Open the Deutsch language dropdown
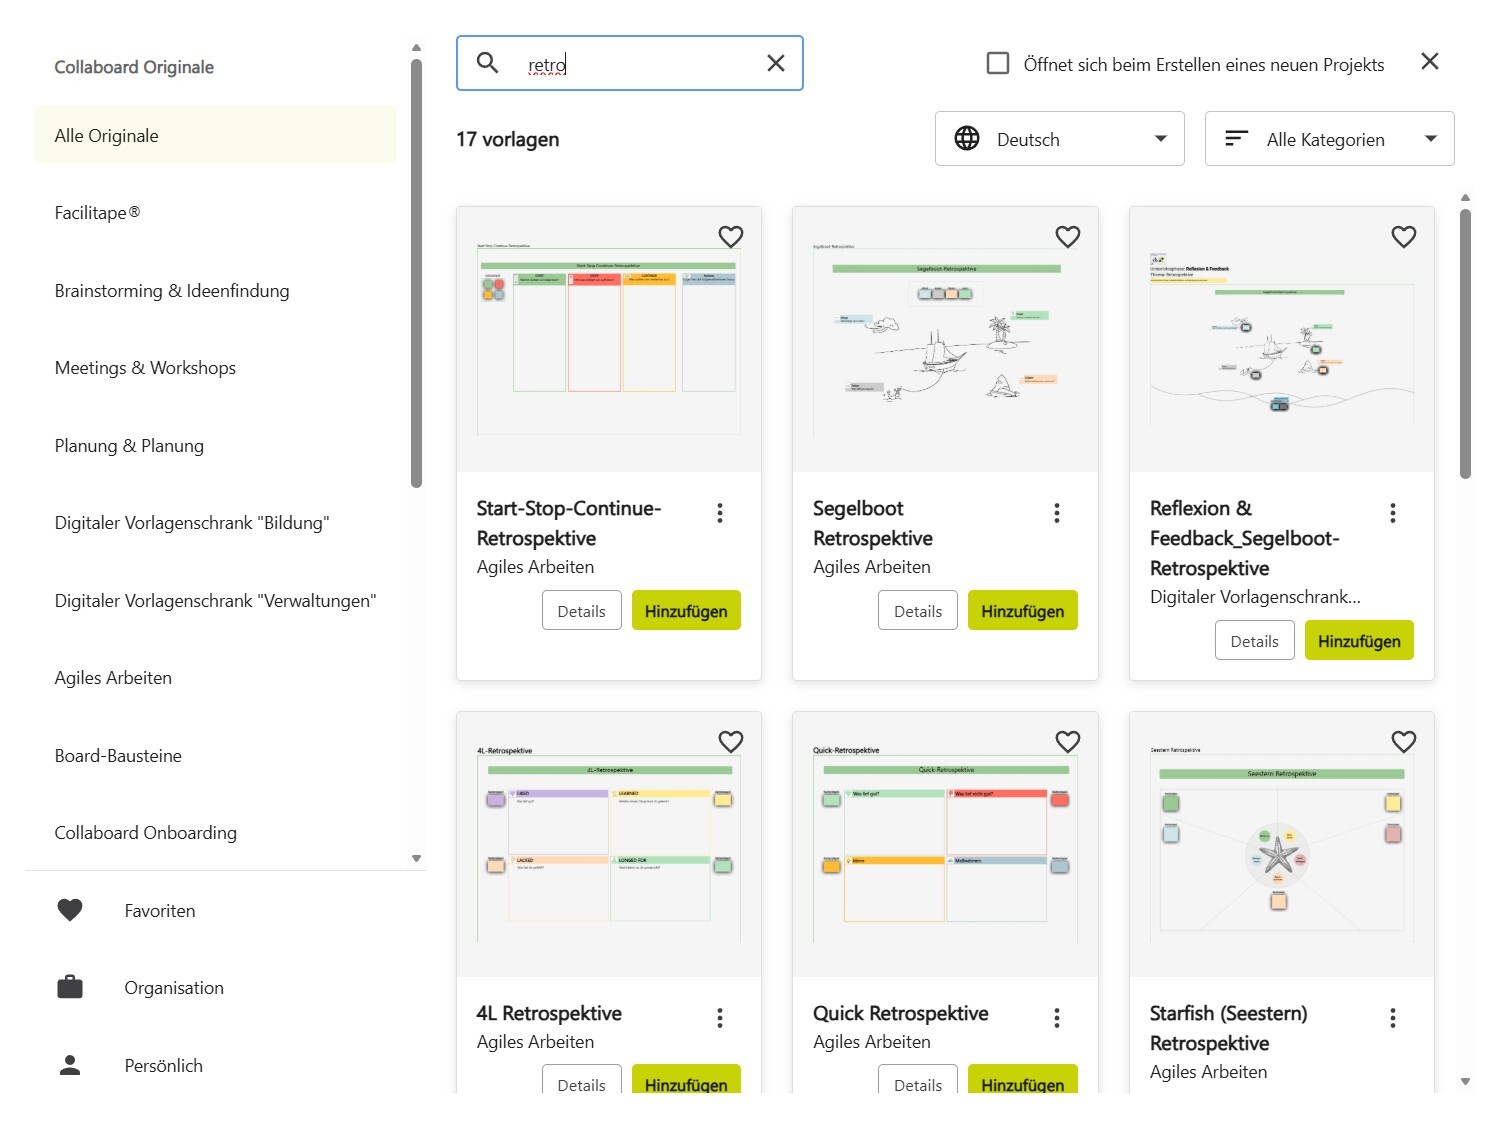Screen dimensions: 1488x1128 click(x=1059, y=139)
